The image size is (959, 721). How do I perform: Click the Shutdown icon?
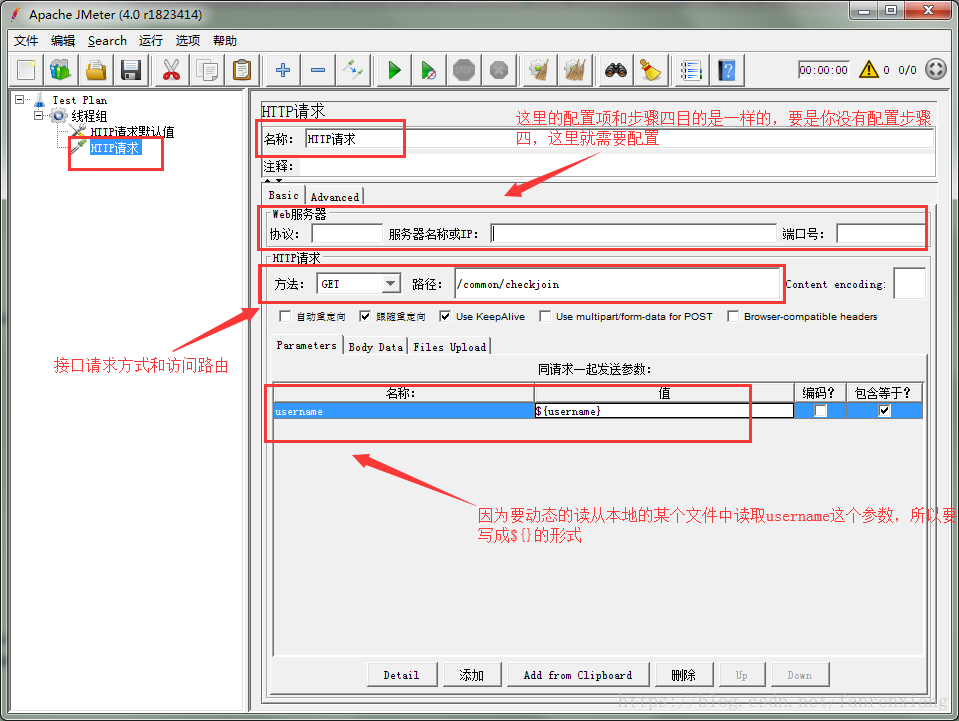(x=499, y=70)
